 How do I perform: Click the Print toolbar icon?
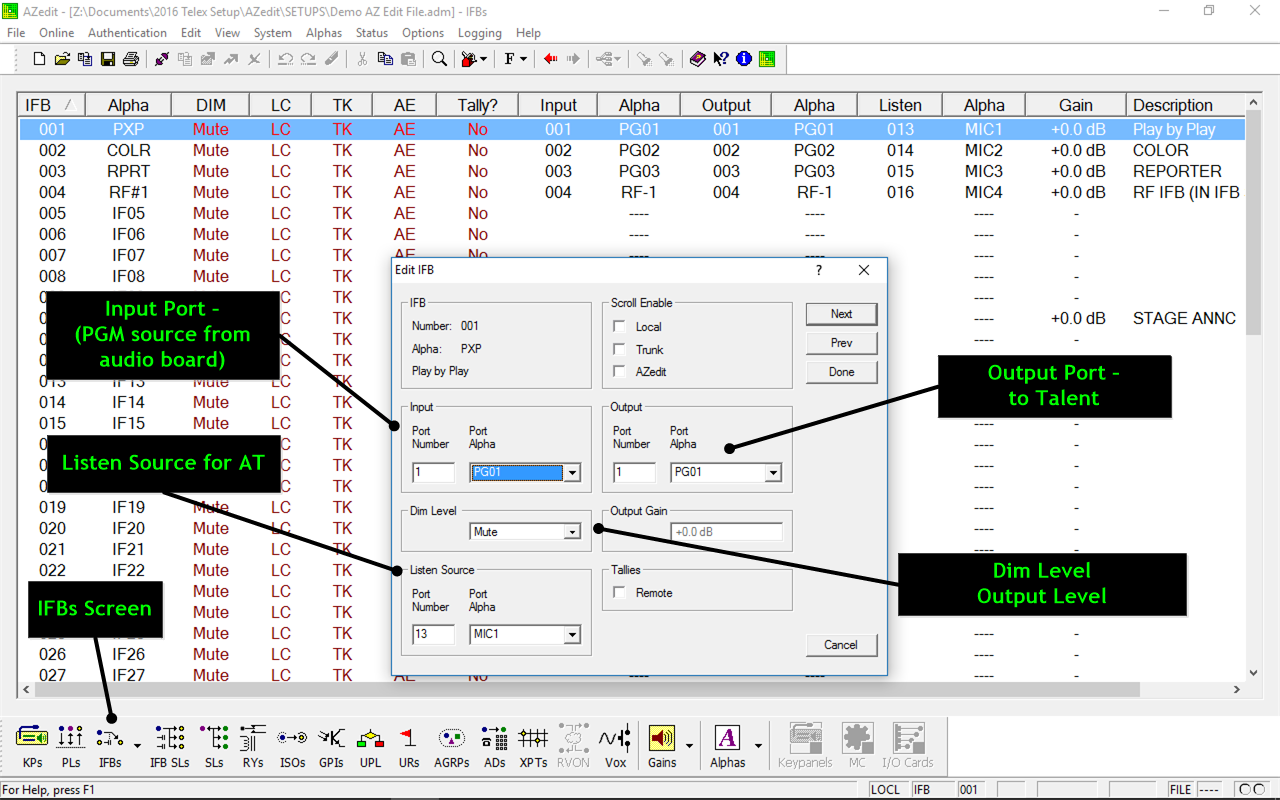[130, 59]
